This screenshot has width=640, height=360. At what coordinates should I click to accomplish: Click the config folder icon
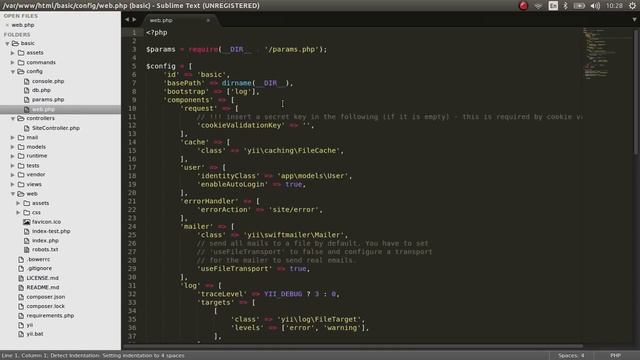[21, 72]
